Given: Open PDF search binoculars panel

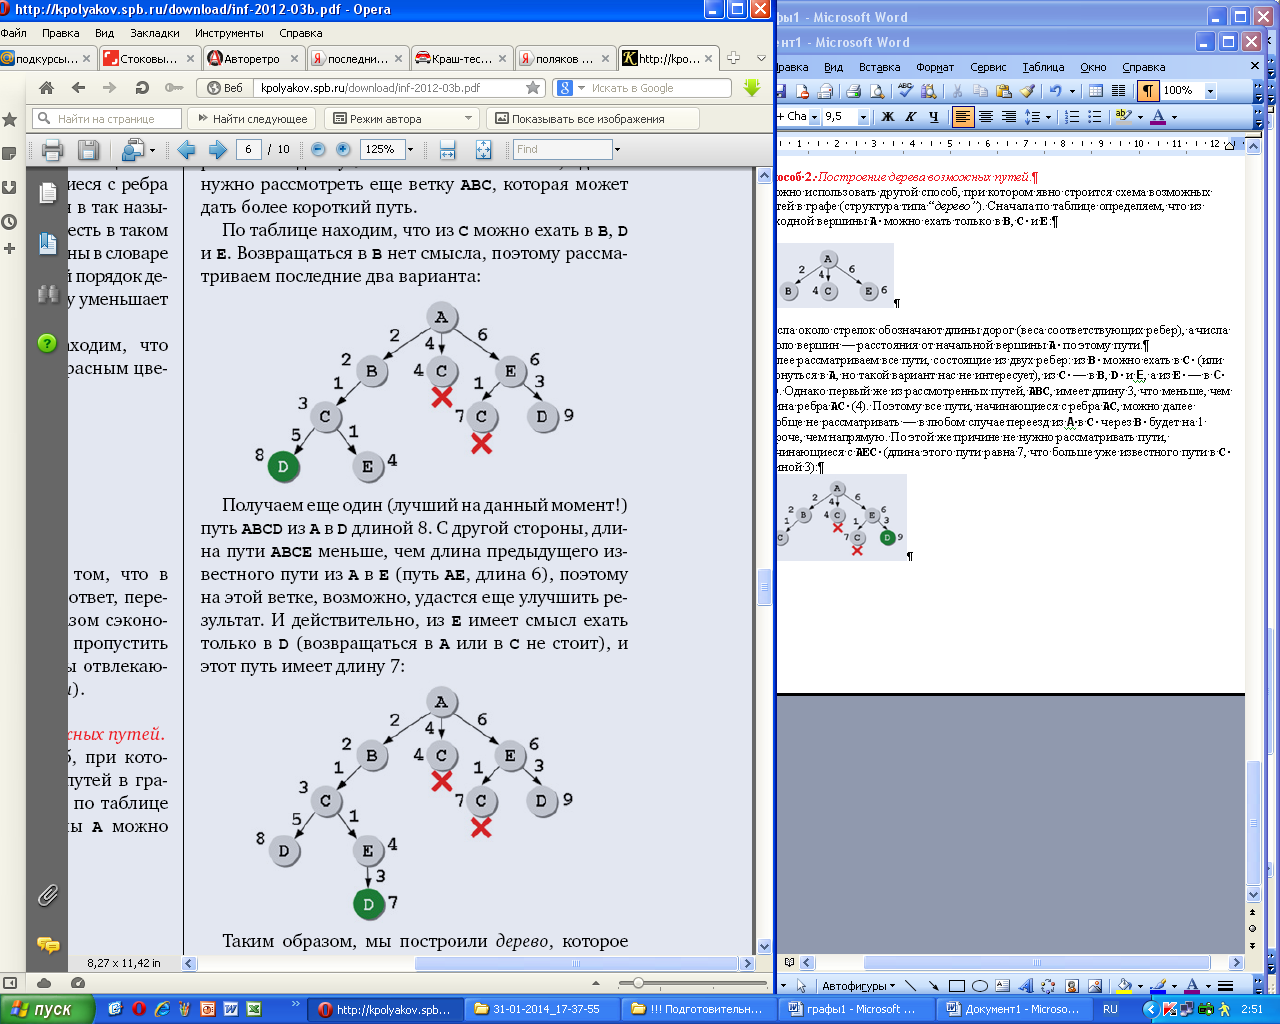Looking at the screenshot, I should click(x=47, y=294).
